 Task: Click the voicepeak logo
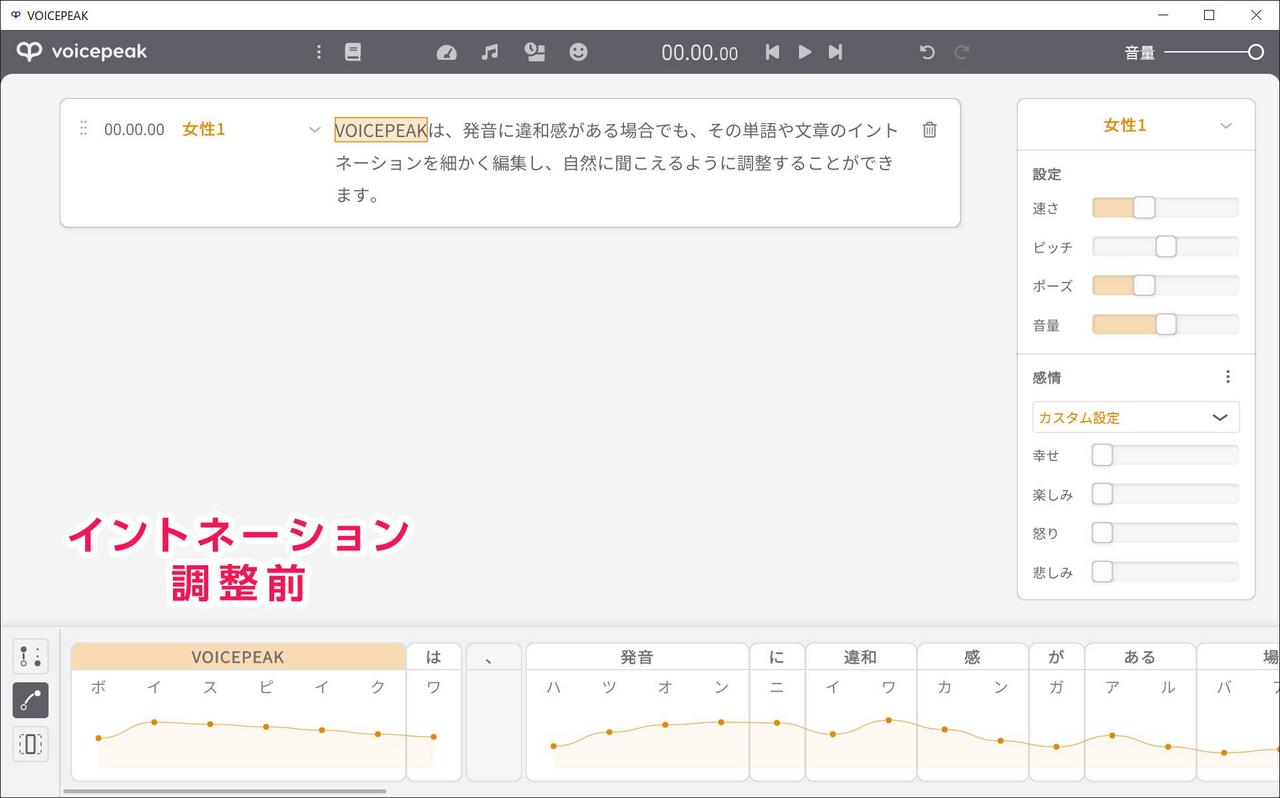tap(82, 52)
